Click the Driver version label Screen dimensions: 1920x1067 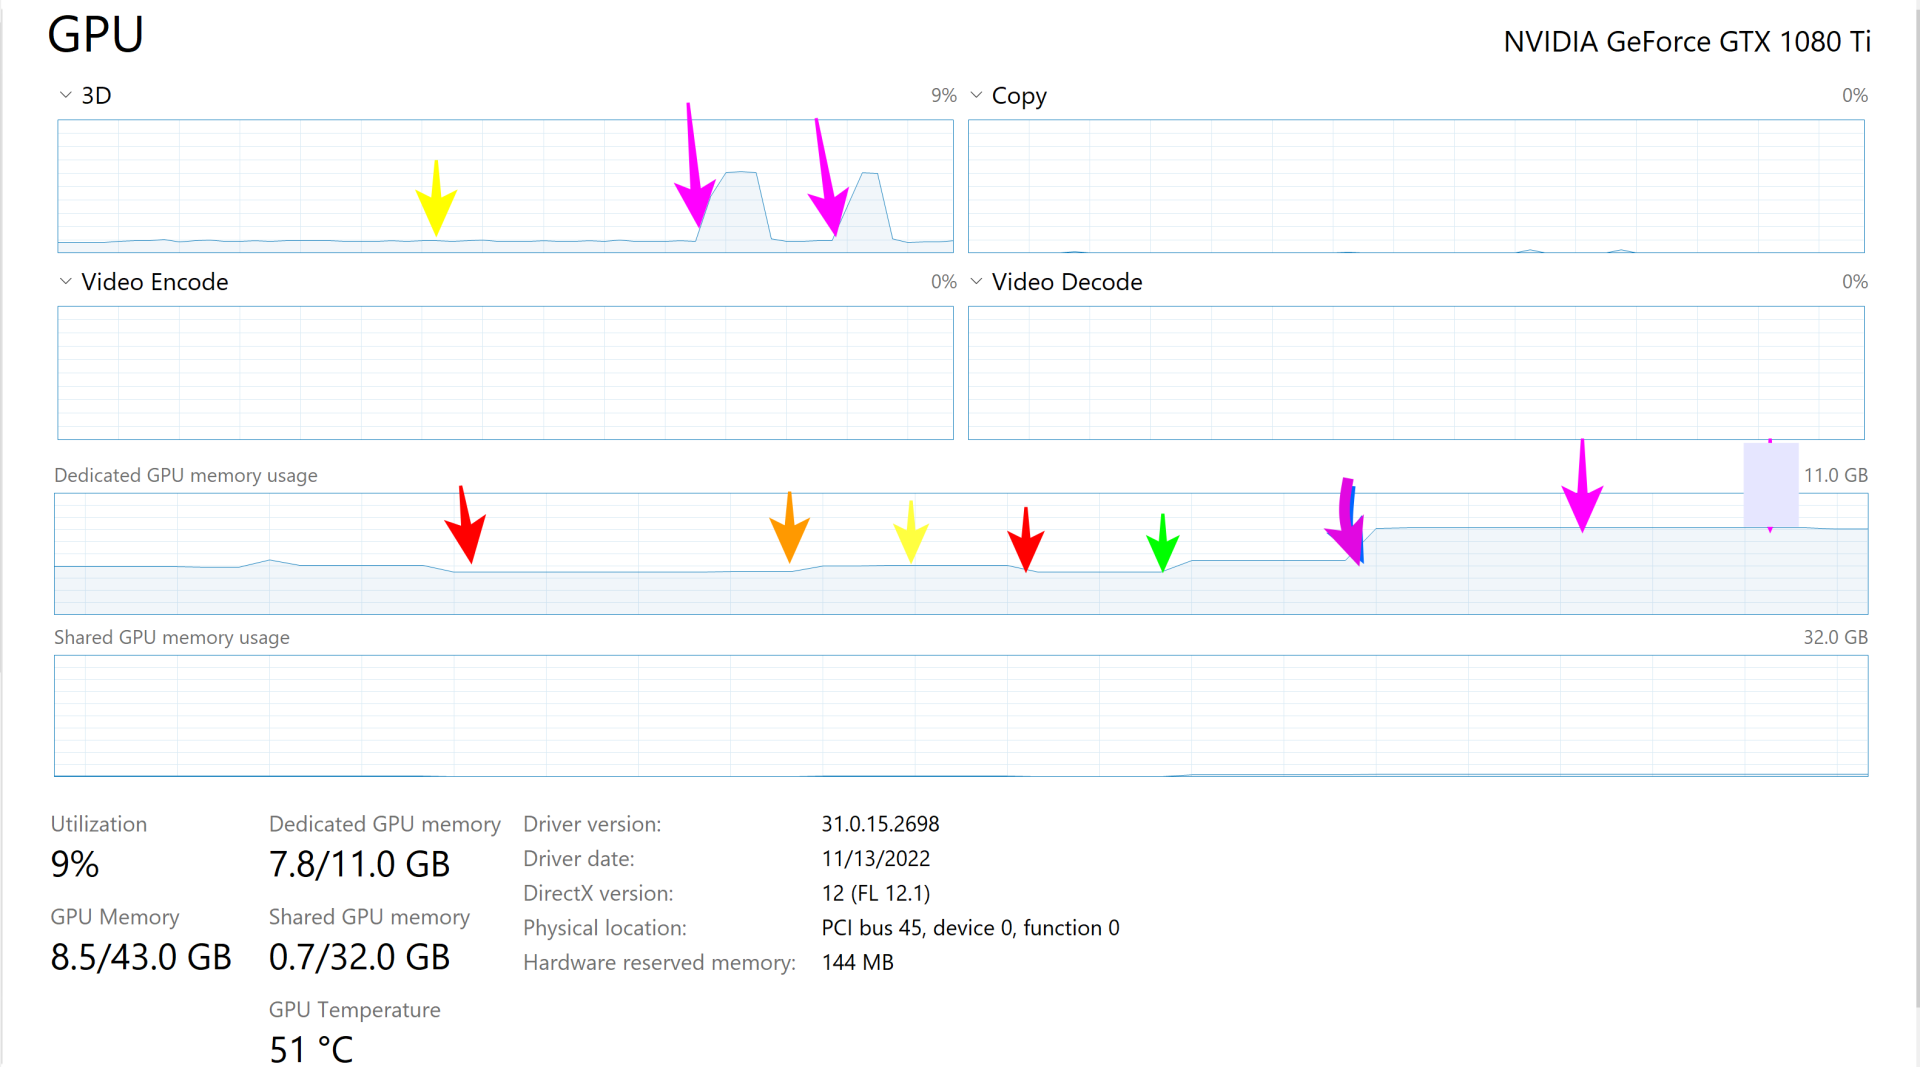tap(592, 824)
